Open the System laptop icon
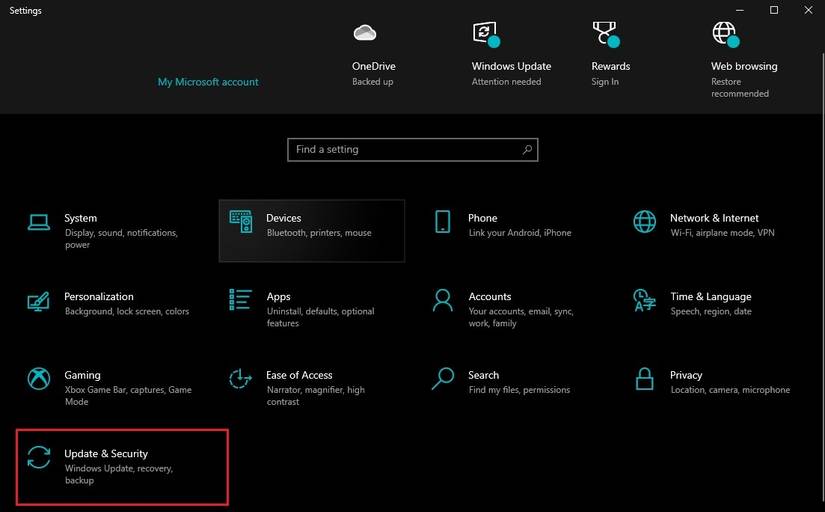This screenshot has width=825, height=512. [x=38, y=222]
